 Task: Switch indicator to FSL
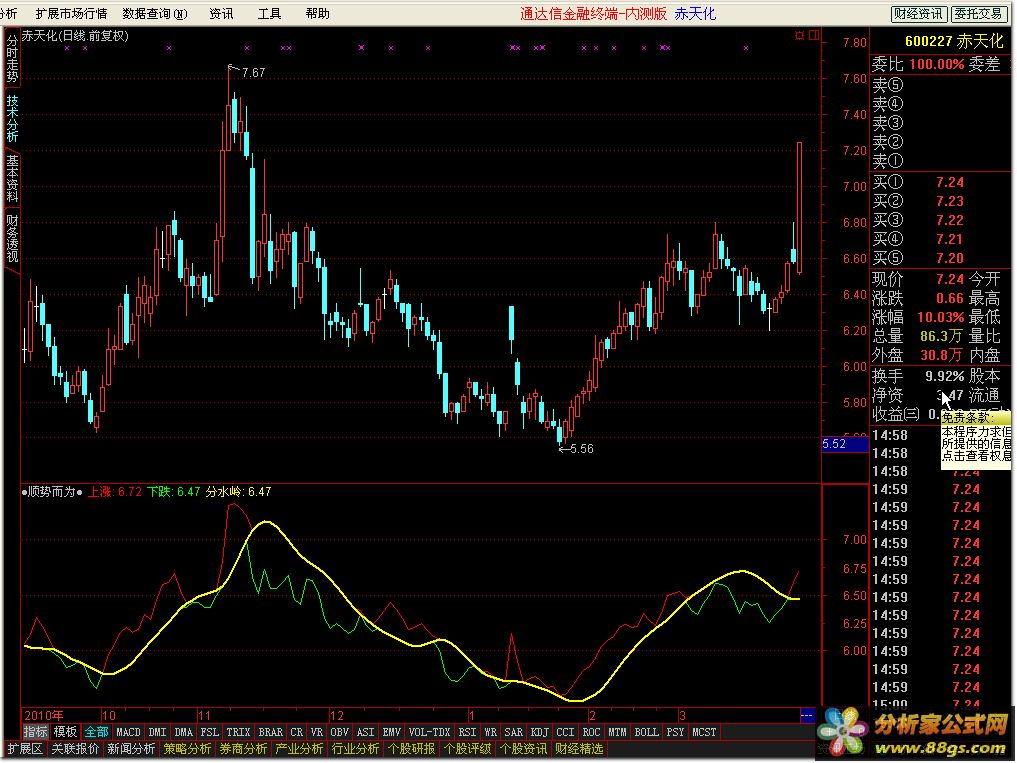pyautogui.click(x=209, y=732)
